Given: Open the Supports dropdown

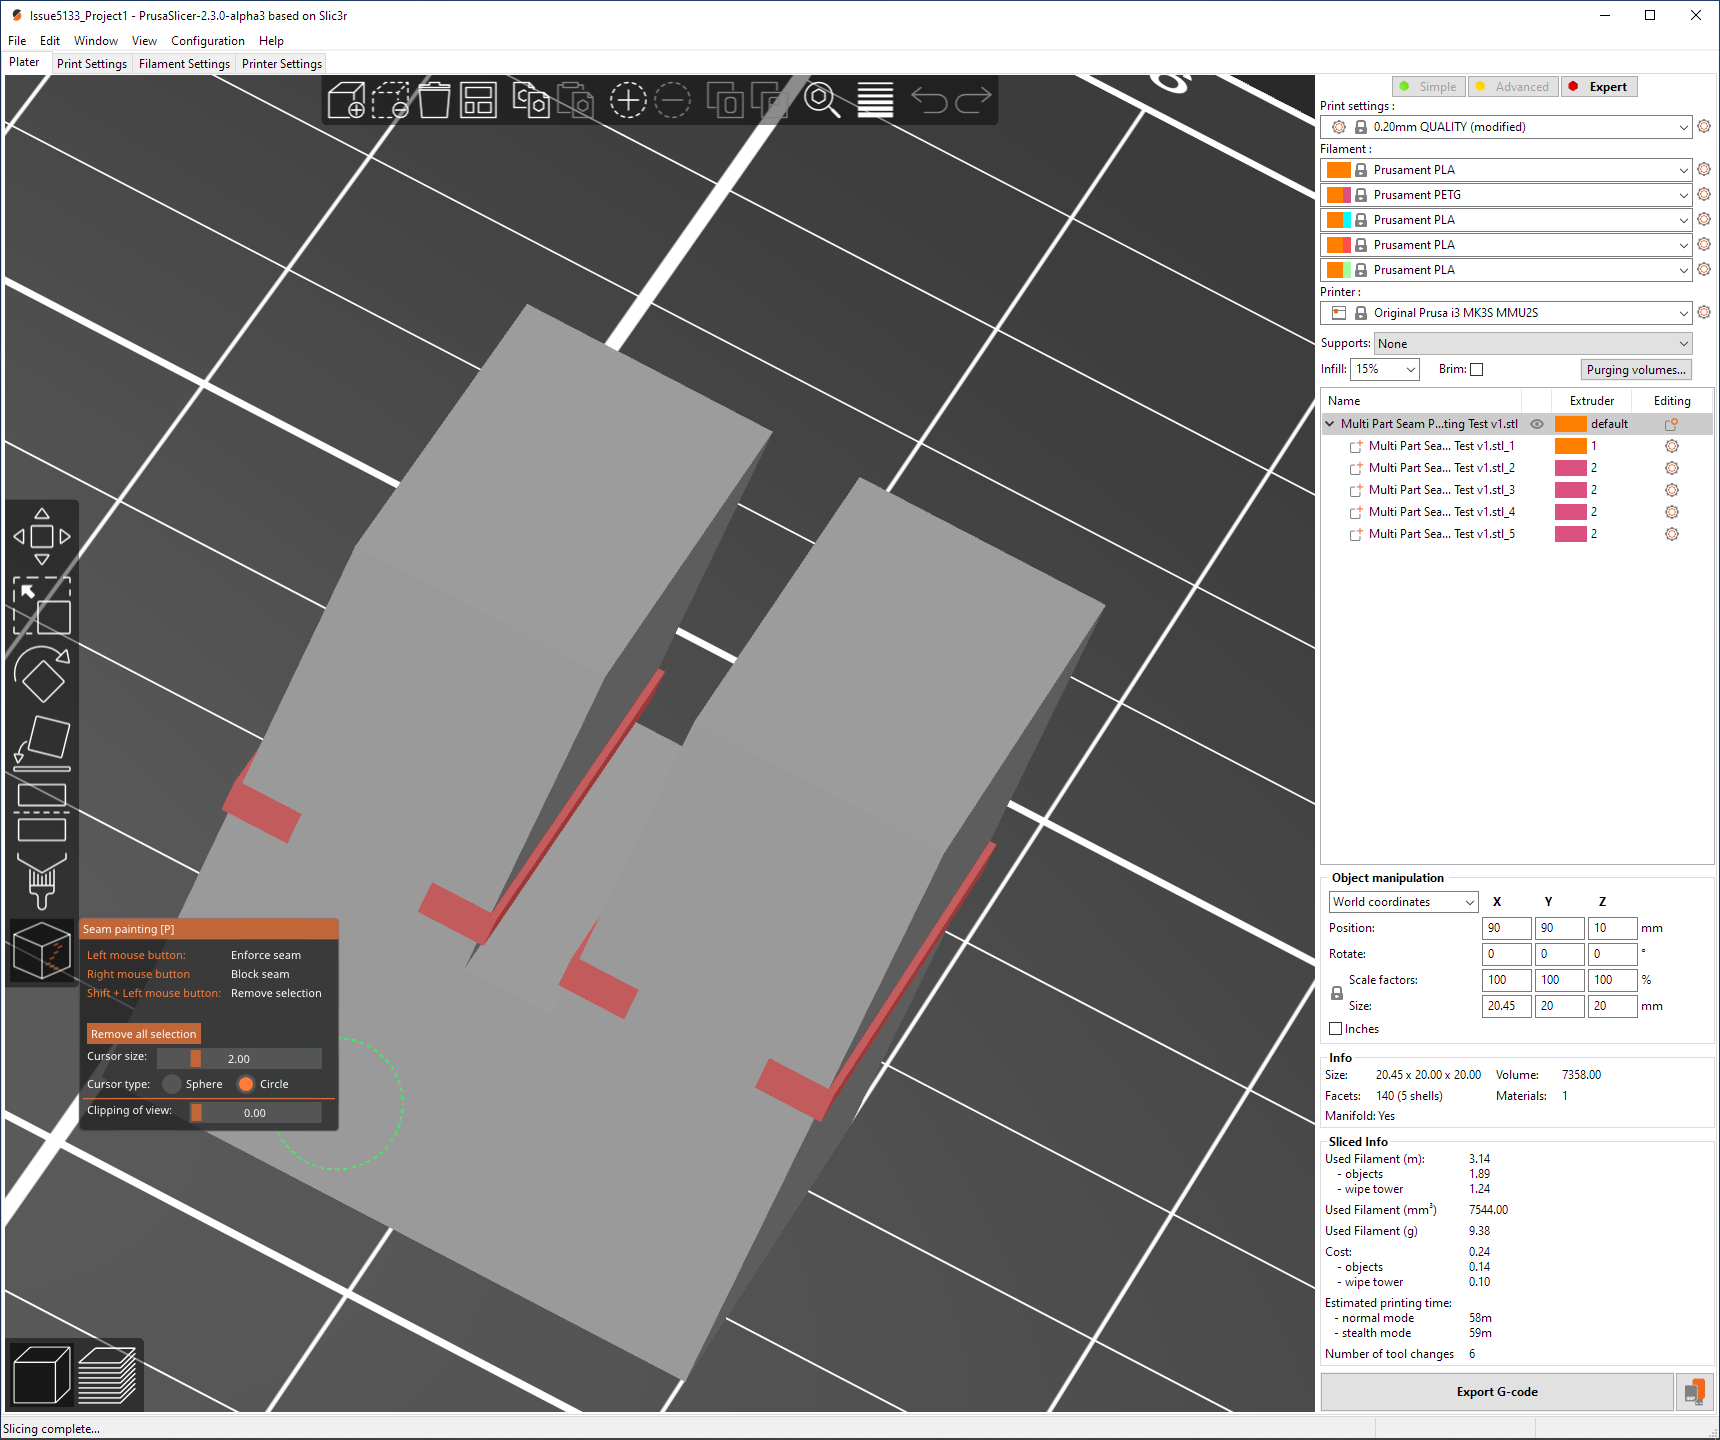Looking at the screenshot, I should pyautogui.click(x=1532, y=343).
